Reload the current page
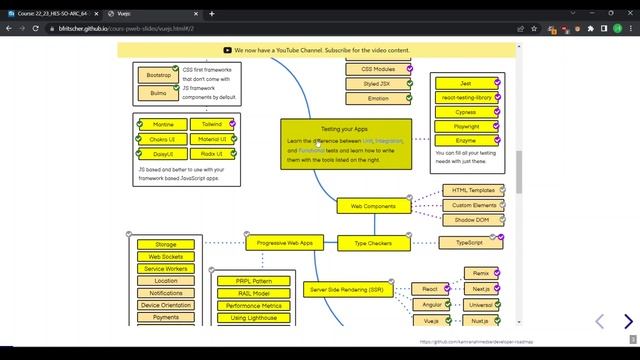 (36, 29)
